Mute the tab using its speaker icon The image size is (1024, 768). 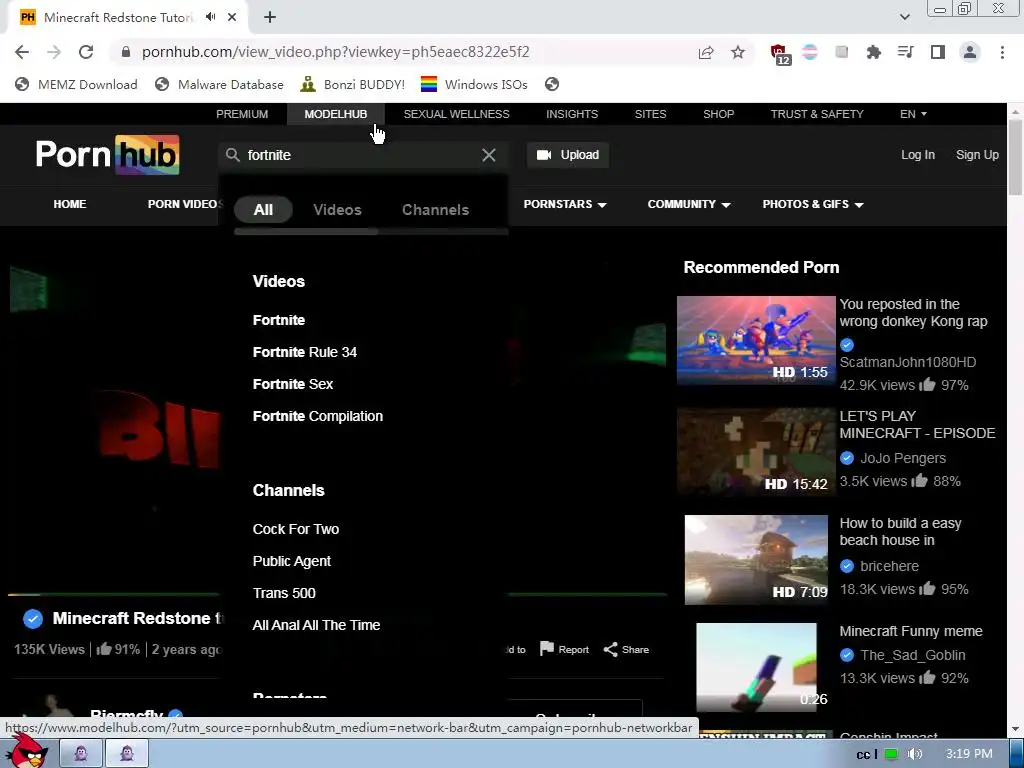210,17
